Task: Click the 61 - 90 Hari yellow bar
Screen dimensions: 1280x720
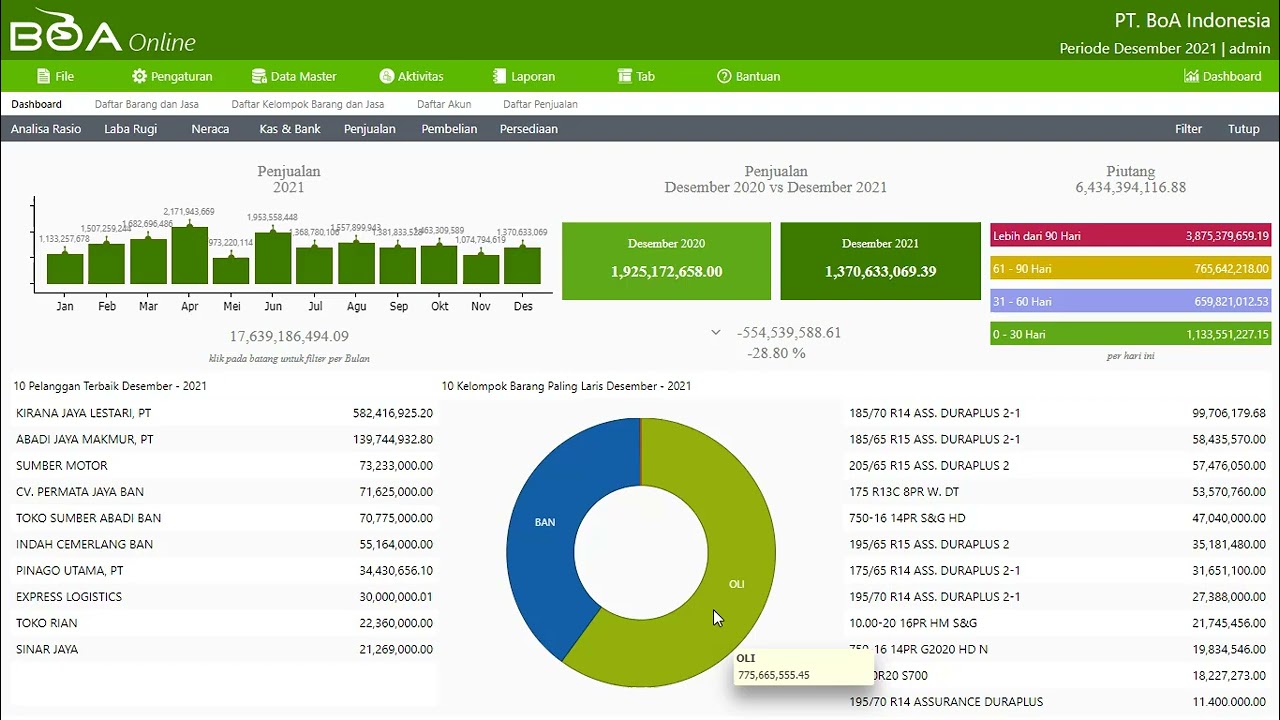Action: 1131,269
